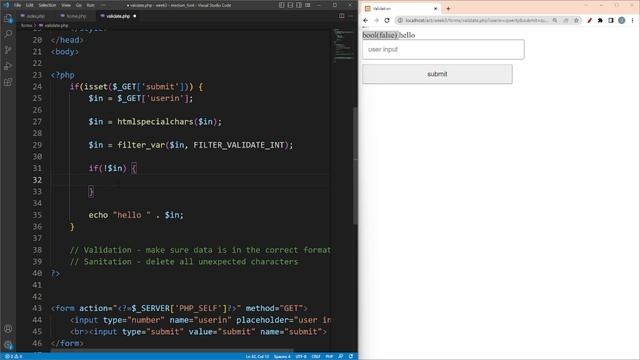Screen dimensions: 640x360
Task: Open the View menu
Action: (66, 5)
